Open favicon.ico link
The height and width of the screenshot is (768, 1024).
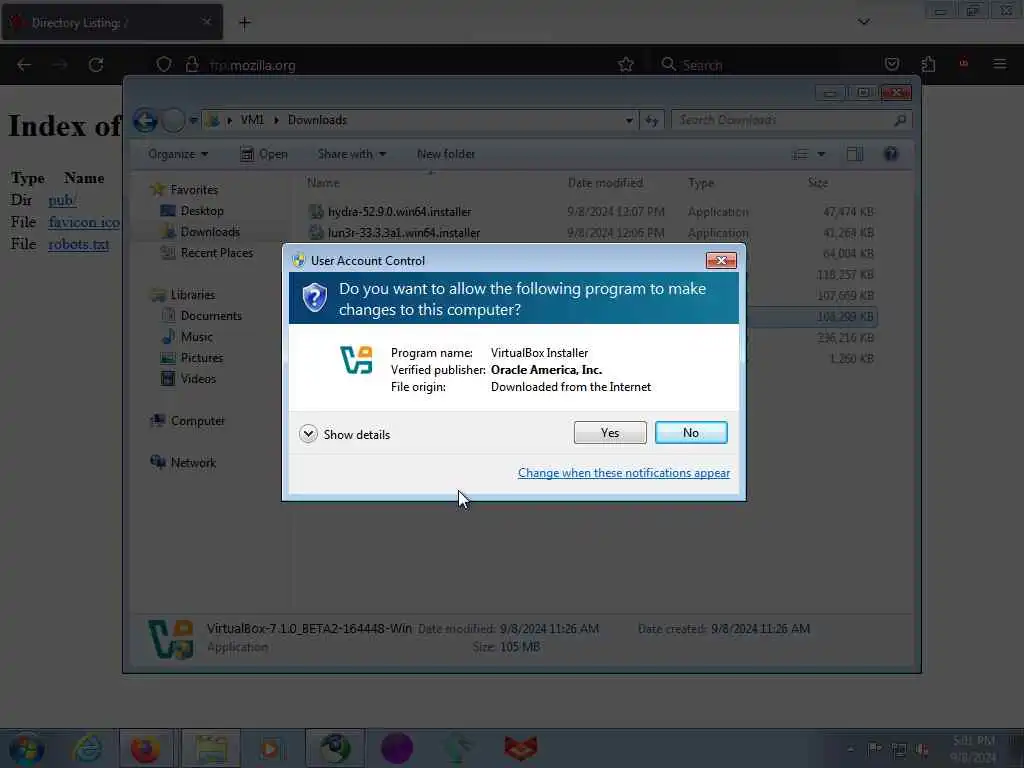point(84,222)
